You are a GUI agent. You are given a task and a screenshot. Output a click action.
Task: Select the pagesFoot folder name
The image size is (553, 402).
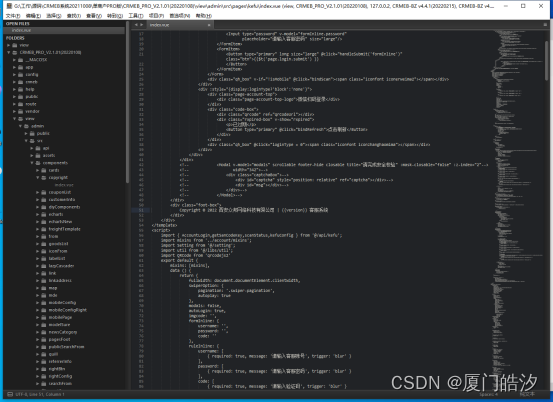(x=60, y=339)
